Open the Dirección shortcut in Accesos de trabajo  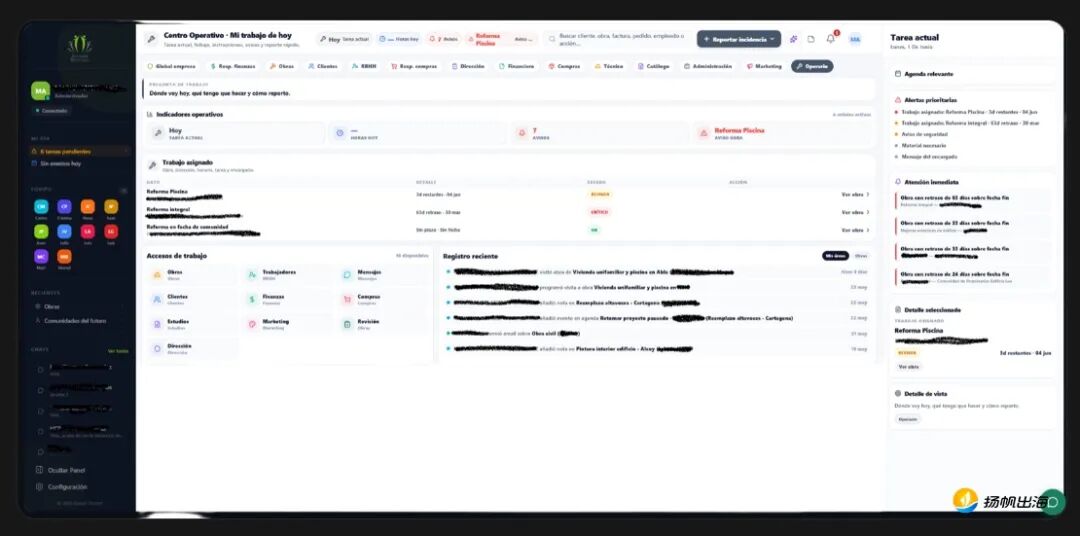pos(192,349)
